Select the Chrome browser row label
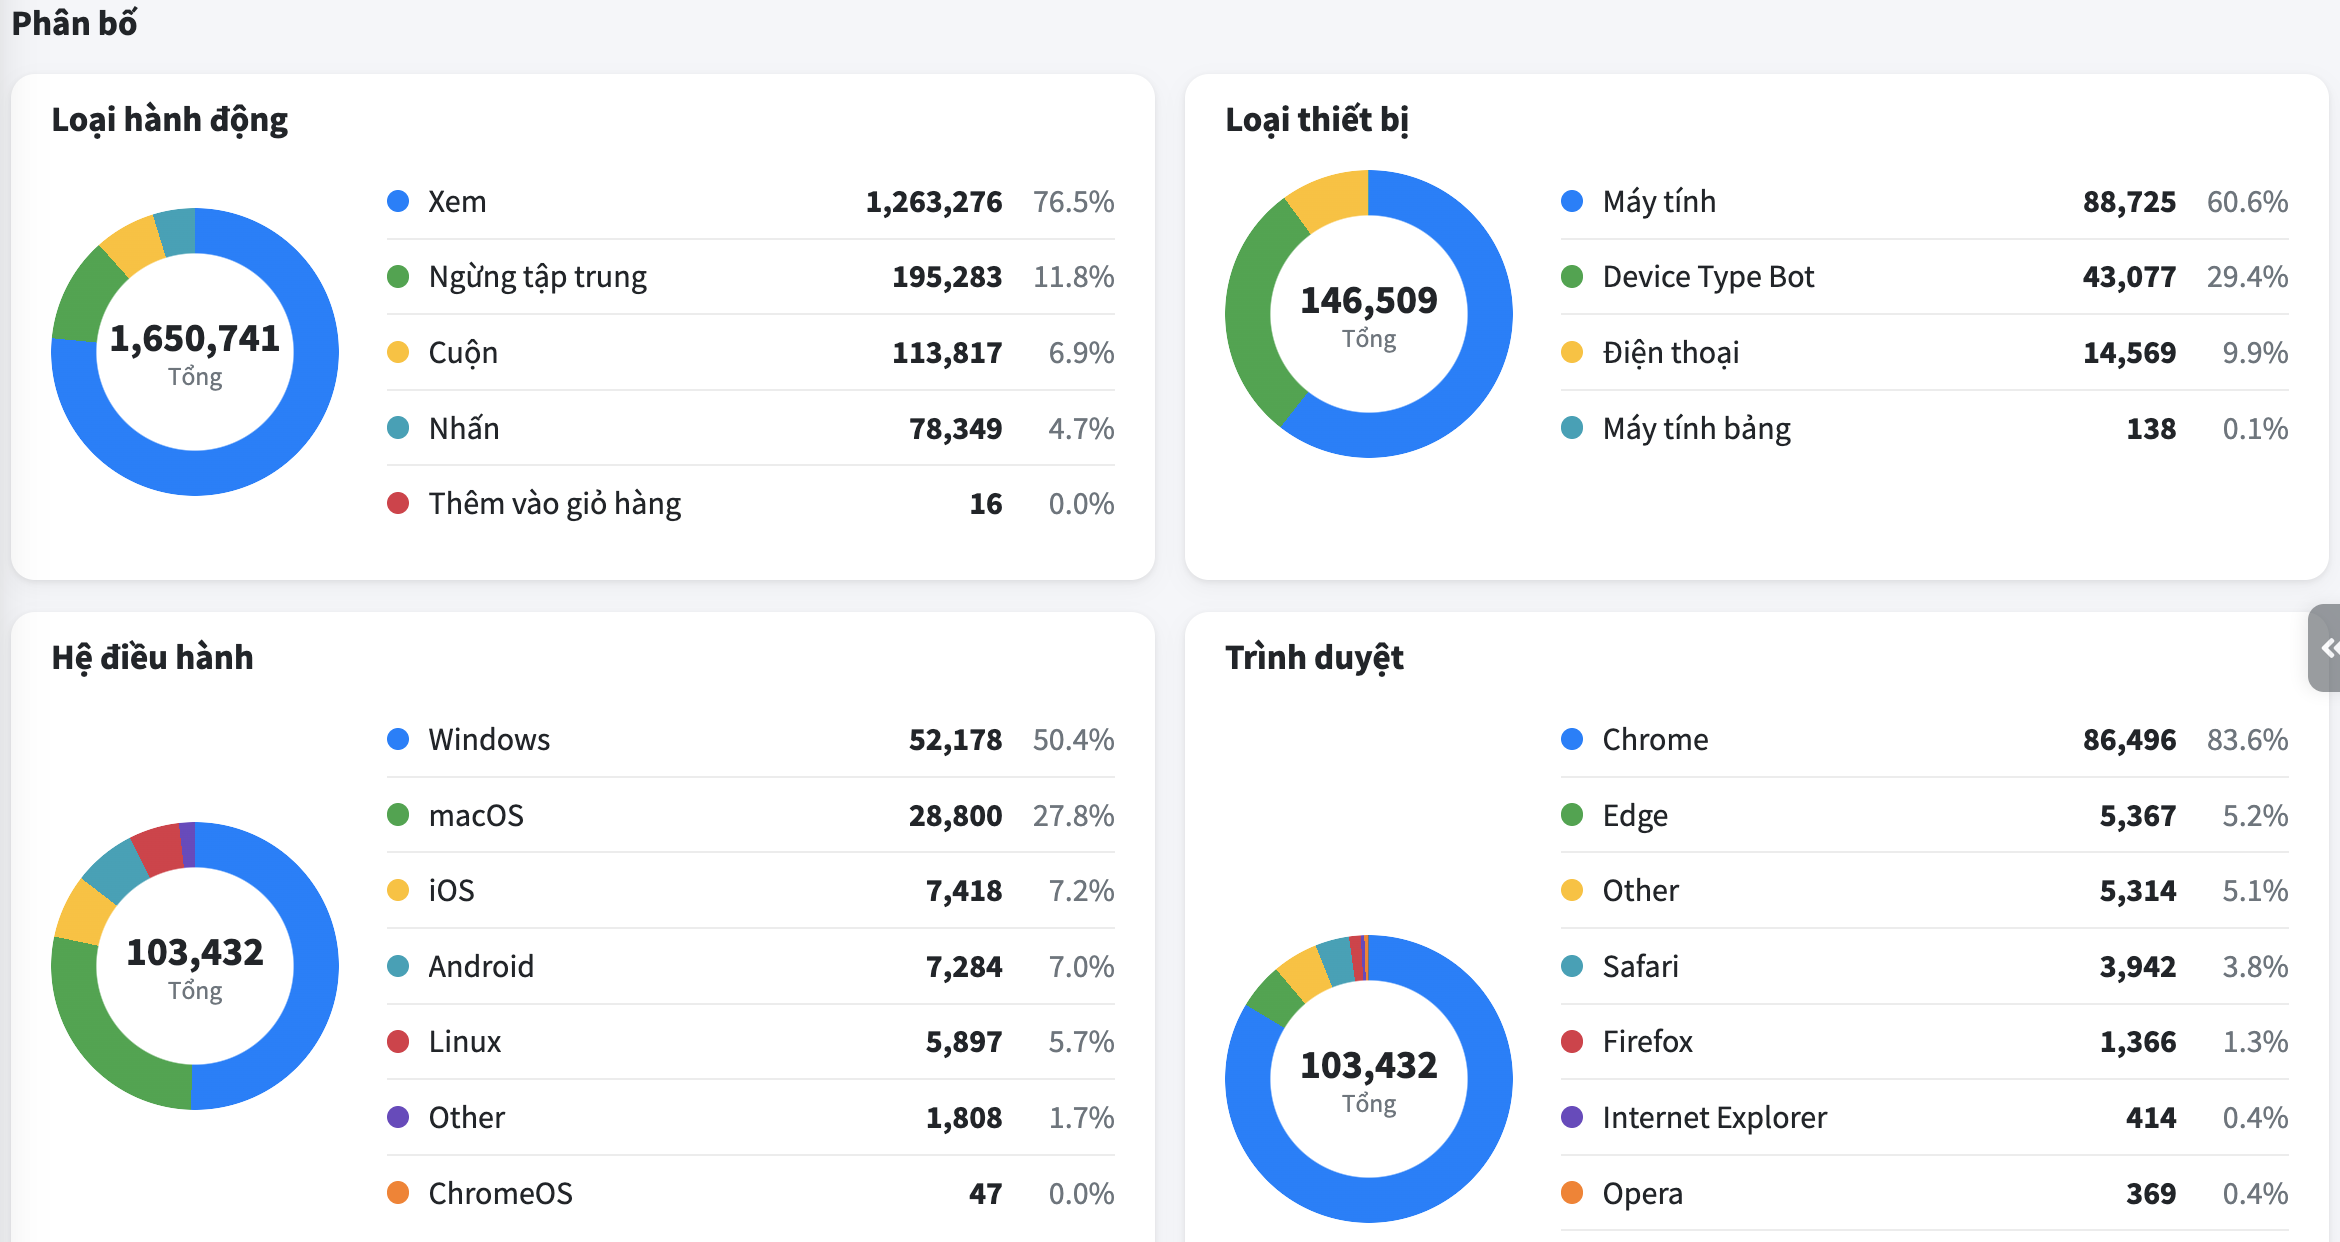 pyautogui.click(x=1655, y=740)
